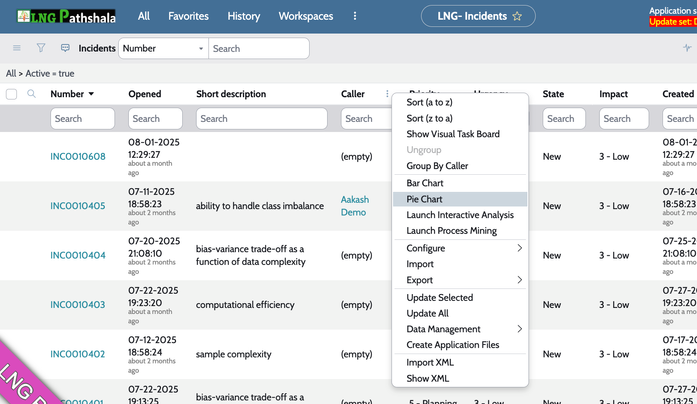Favorite LNG- Incidents with star icon
This screenshot has height=404, width=697.
[517, 16]
